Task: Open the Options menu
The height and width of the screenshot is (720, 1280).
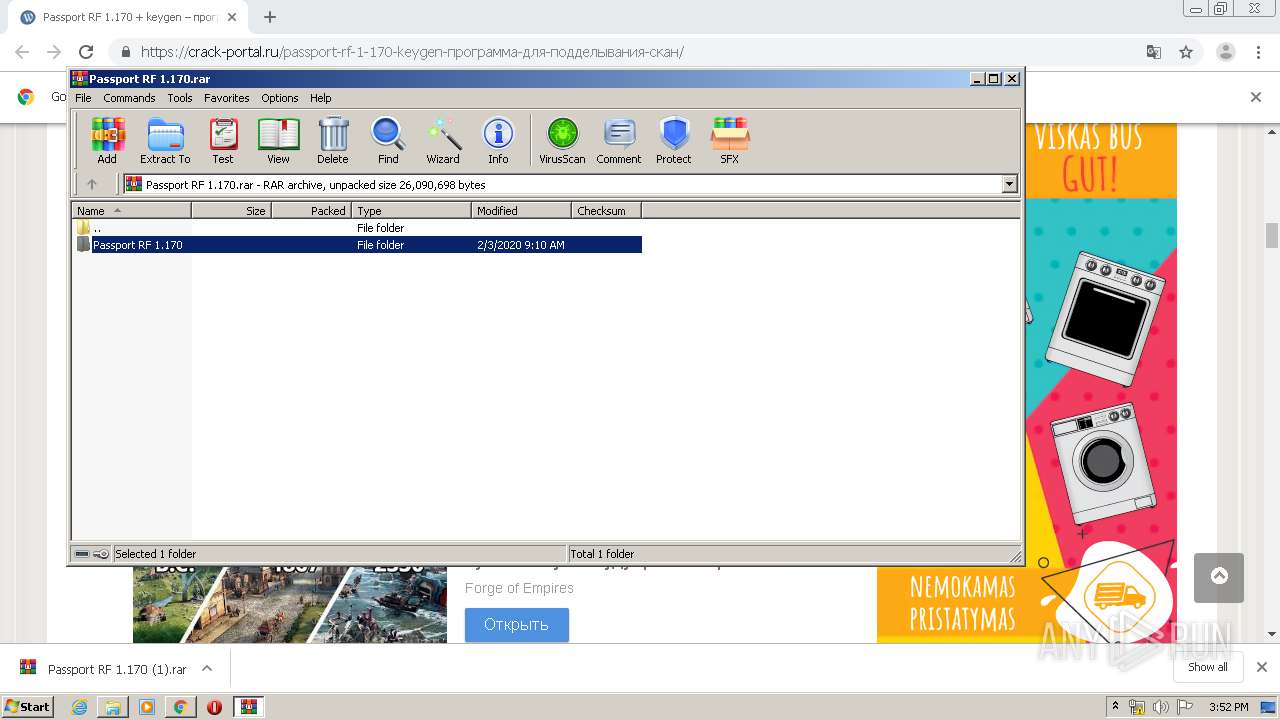Action: [280, 98]
